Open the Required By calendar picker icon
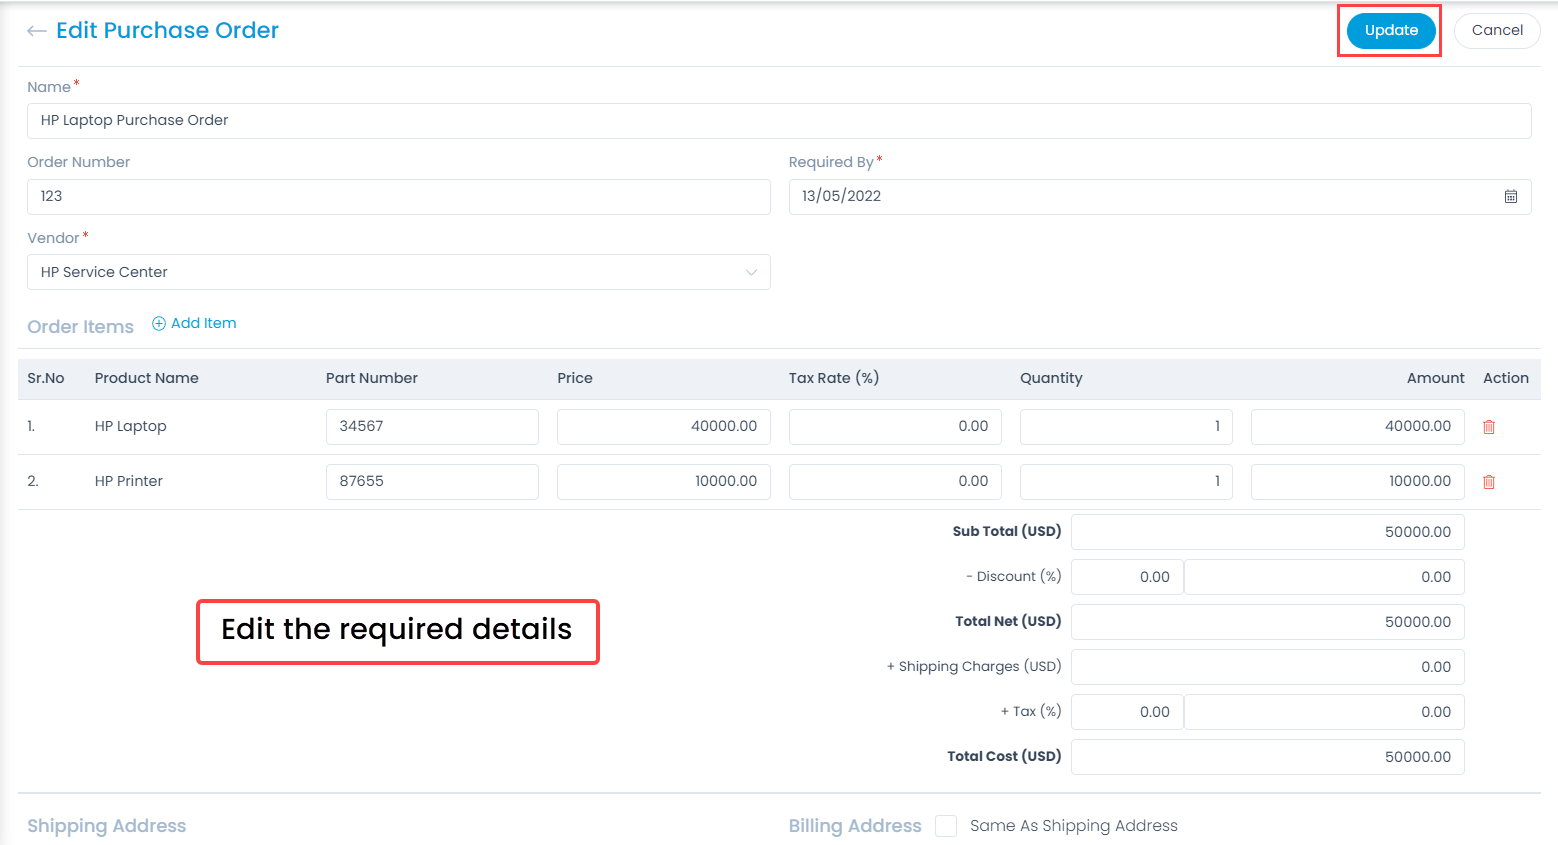 point(1510,197)
